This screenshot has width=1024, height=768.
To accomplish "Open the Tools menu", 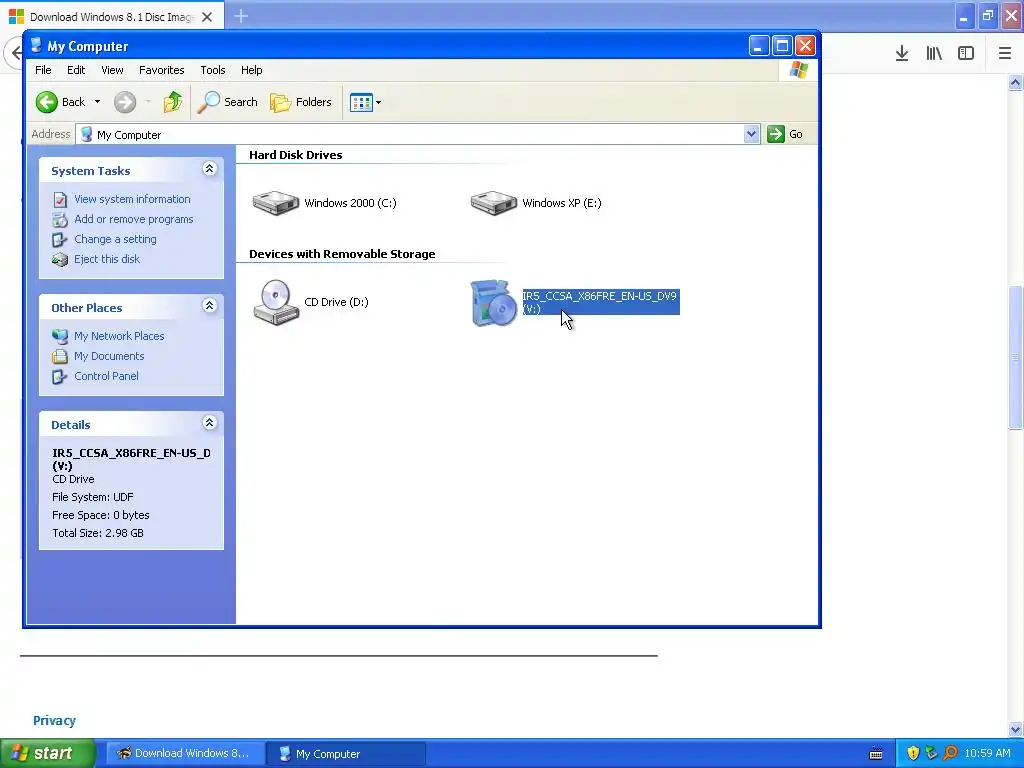I will pyautogui.click(x=212, y=70).
